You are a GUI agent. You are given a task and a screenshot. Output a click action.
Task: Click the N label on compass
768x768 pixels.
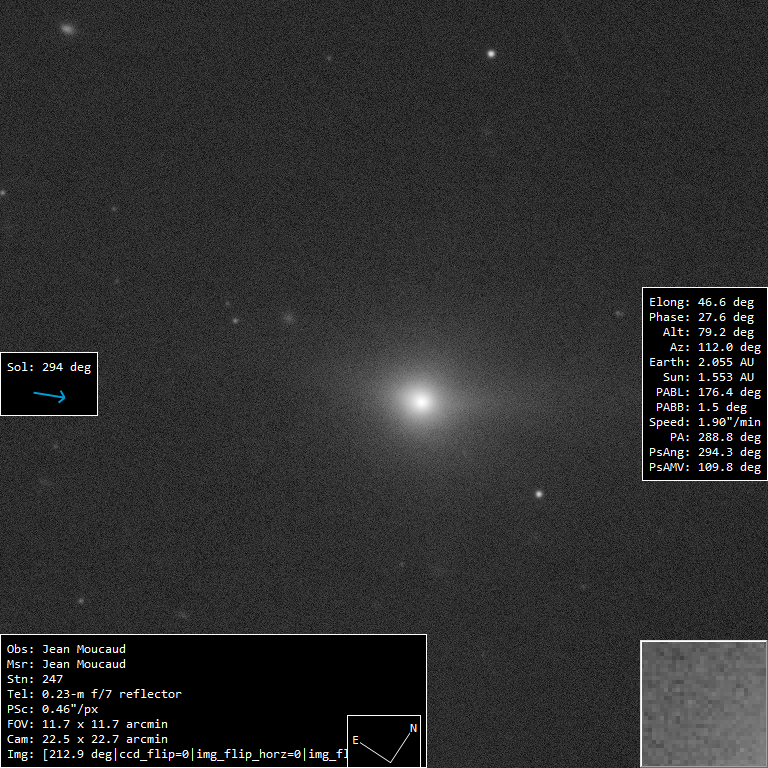tap(413, 728)
